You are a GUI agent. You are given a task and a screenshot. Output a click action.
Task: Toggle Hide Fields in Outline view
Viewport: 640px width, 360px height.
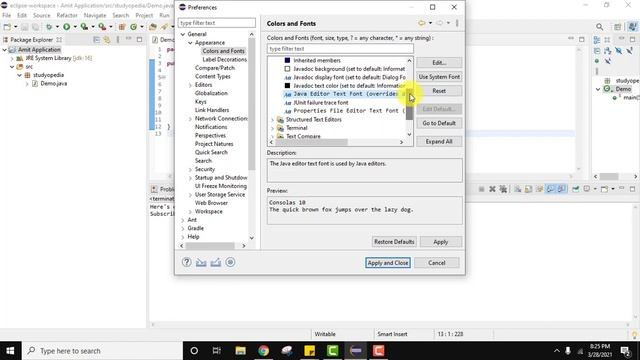point(618,51)
